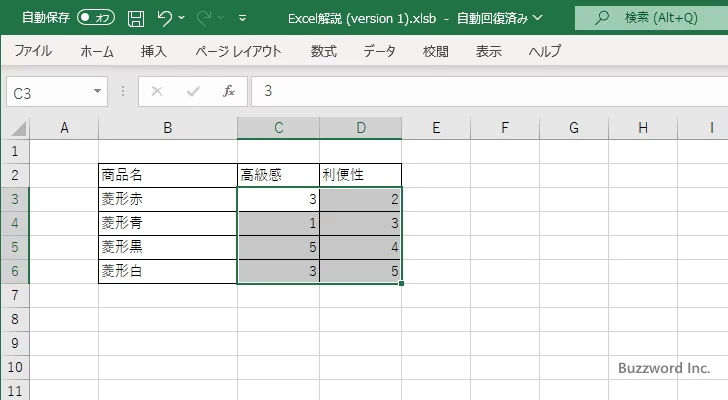Click cell C5 in the 菱形黒 row

(x=278, y=247)
